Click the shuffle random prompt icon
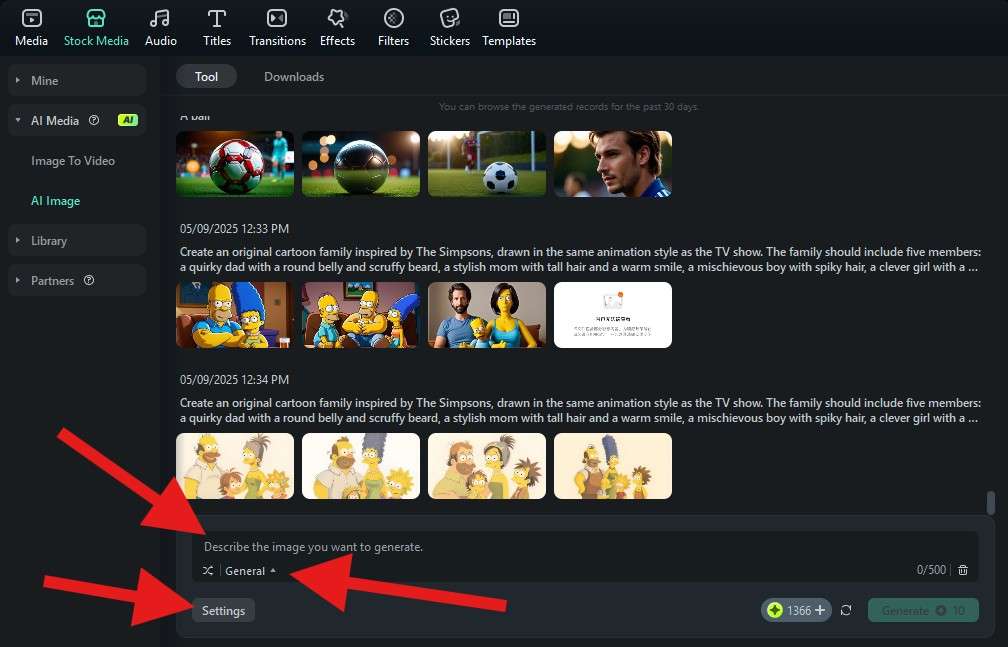 click(x=208, y=570)
